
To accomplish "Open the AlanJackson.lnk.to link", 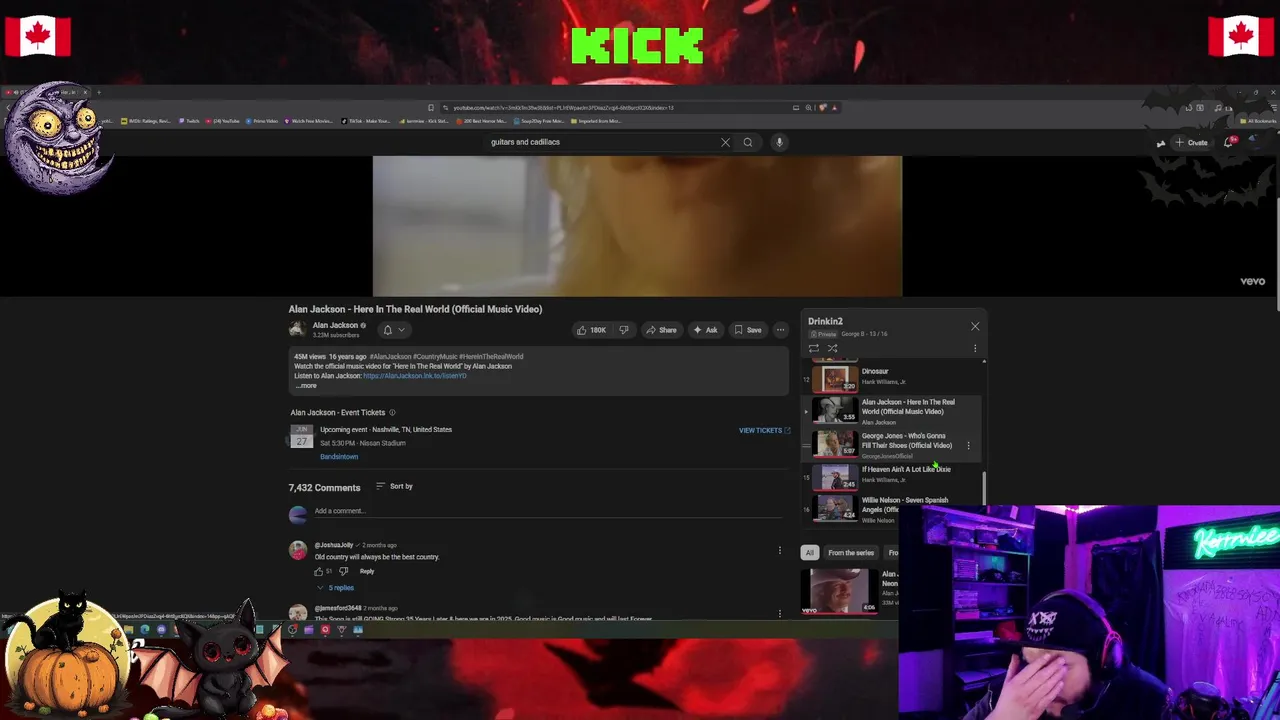I will click(x=415, y=376).
